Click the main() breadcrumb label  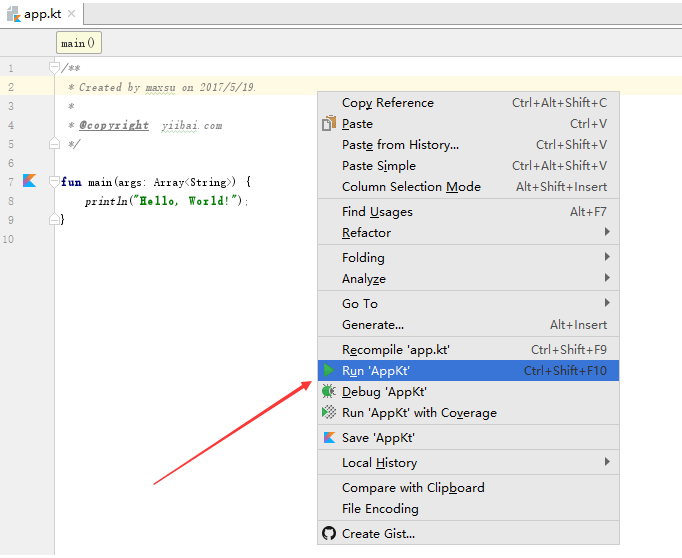click(78, 44)
